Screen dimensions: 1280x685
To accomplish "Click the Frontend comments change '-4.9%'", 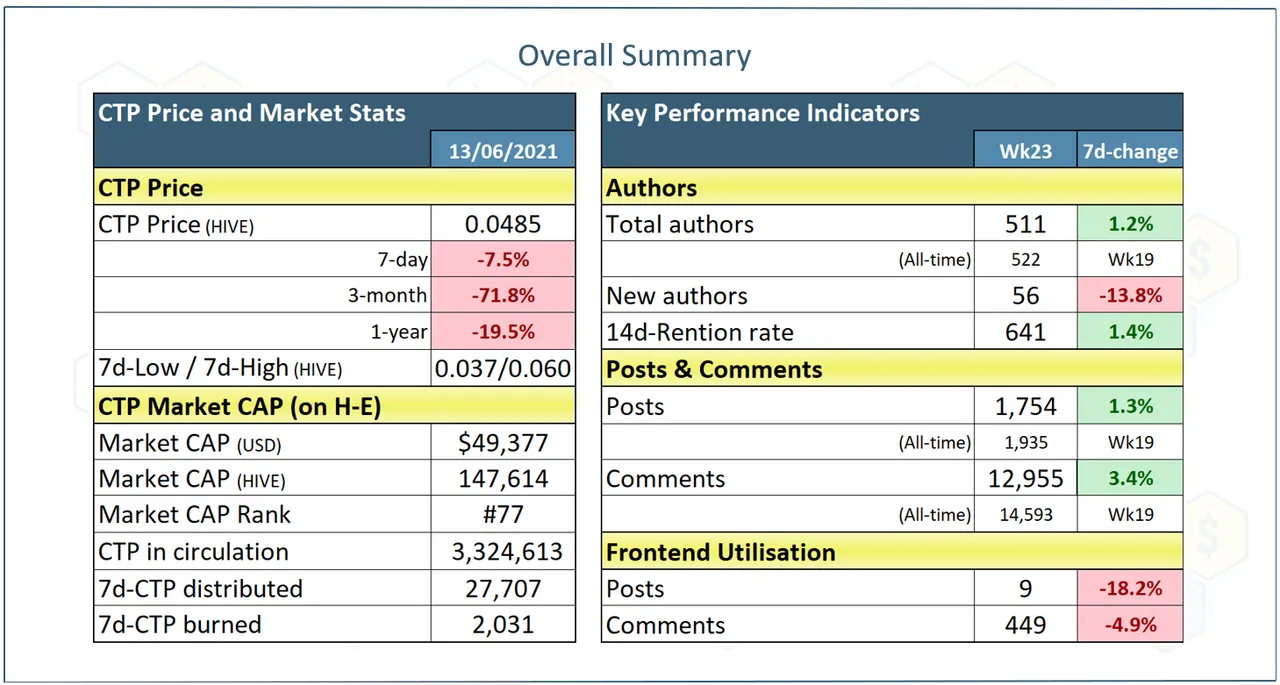I will click(1130, 625).
